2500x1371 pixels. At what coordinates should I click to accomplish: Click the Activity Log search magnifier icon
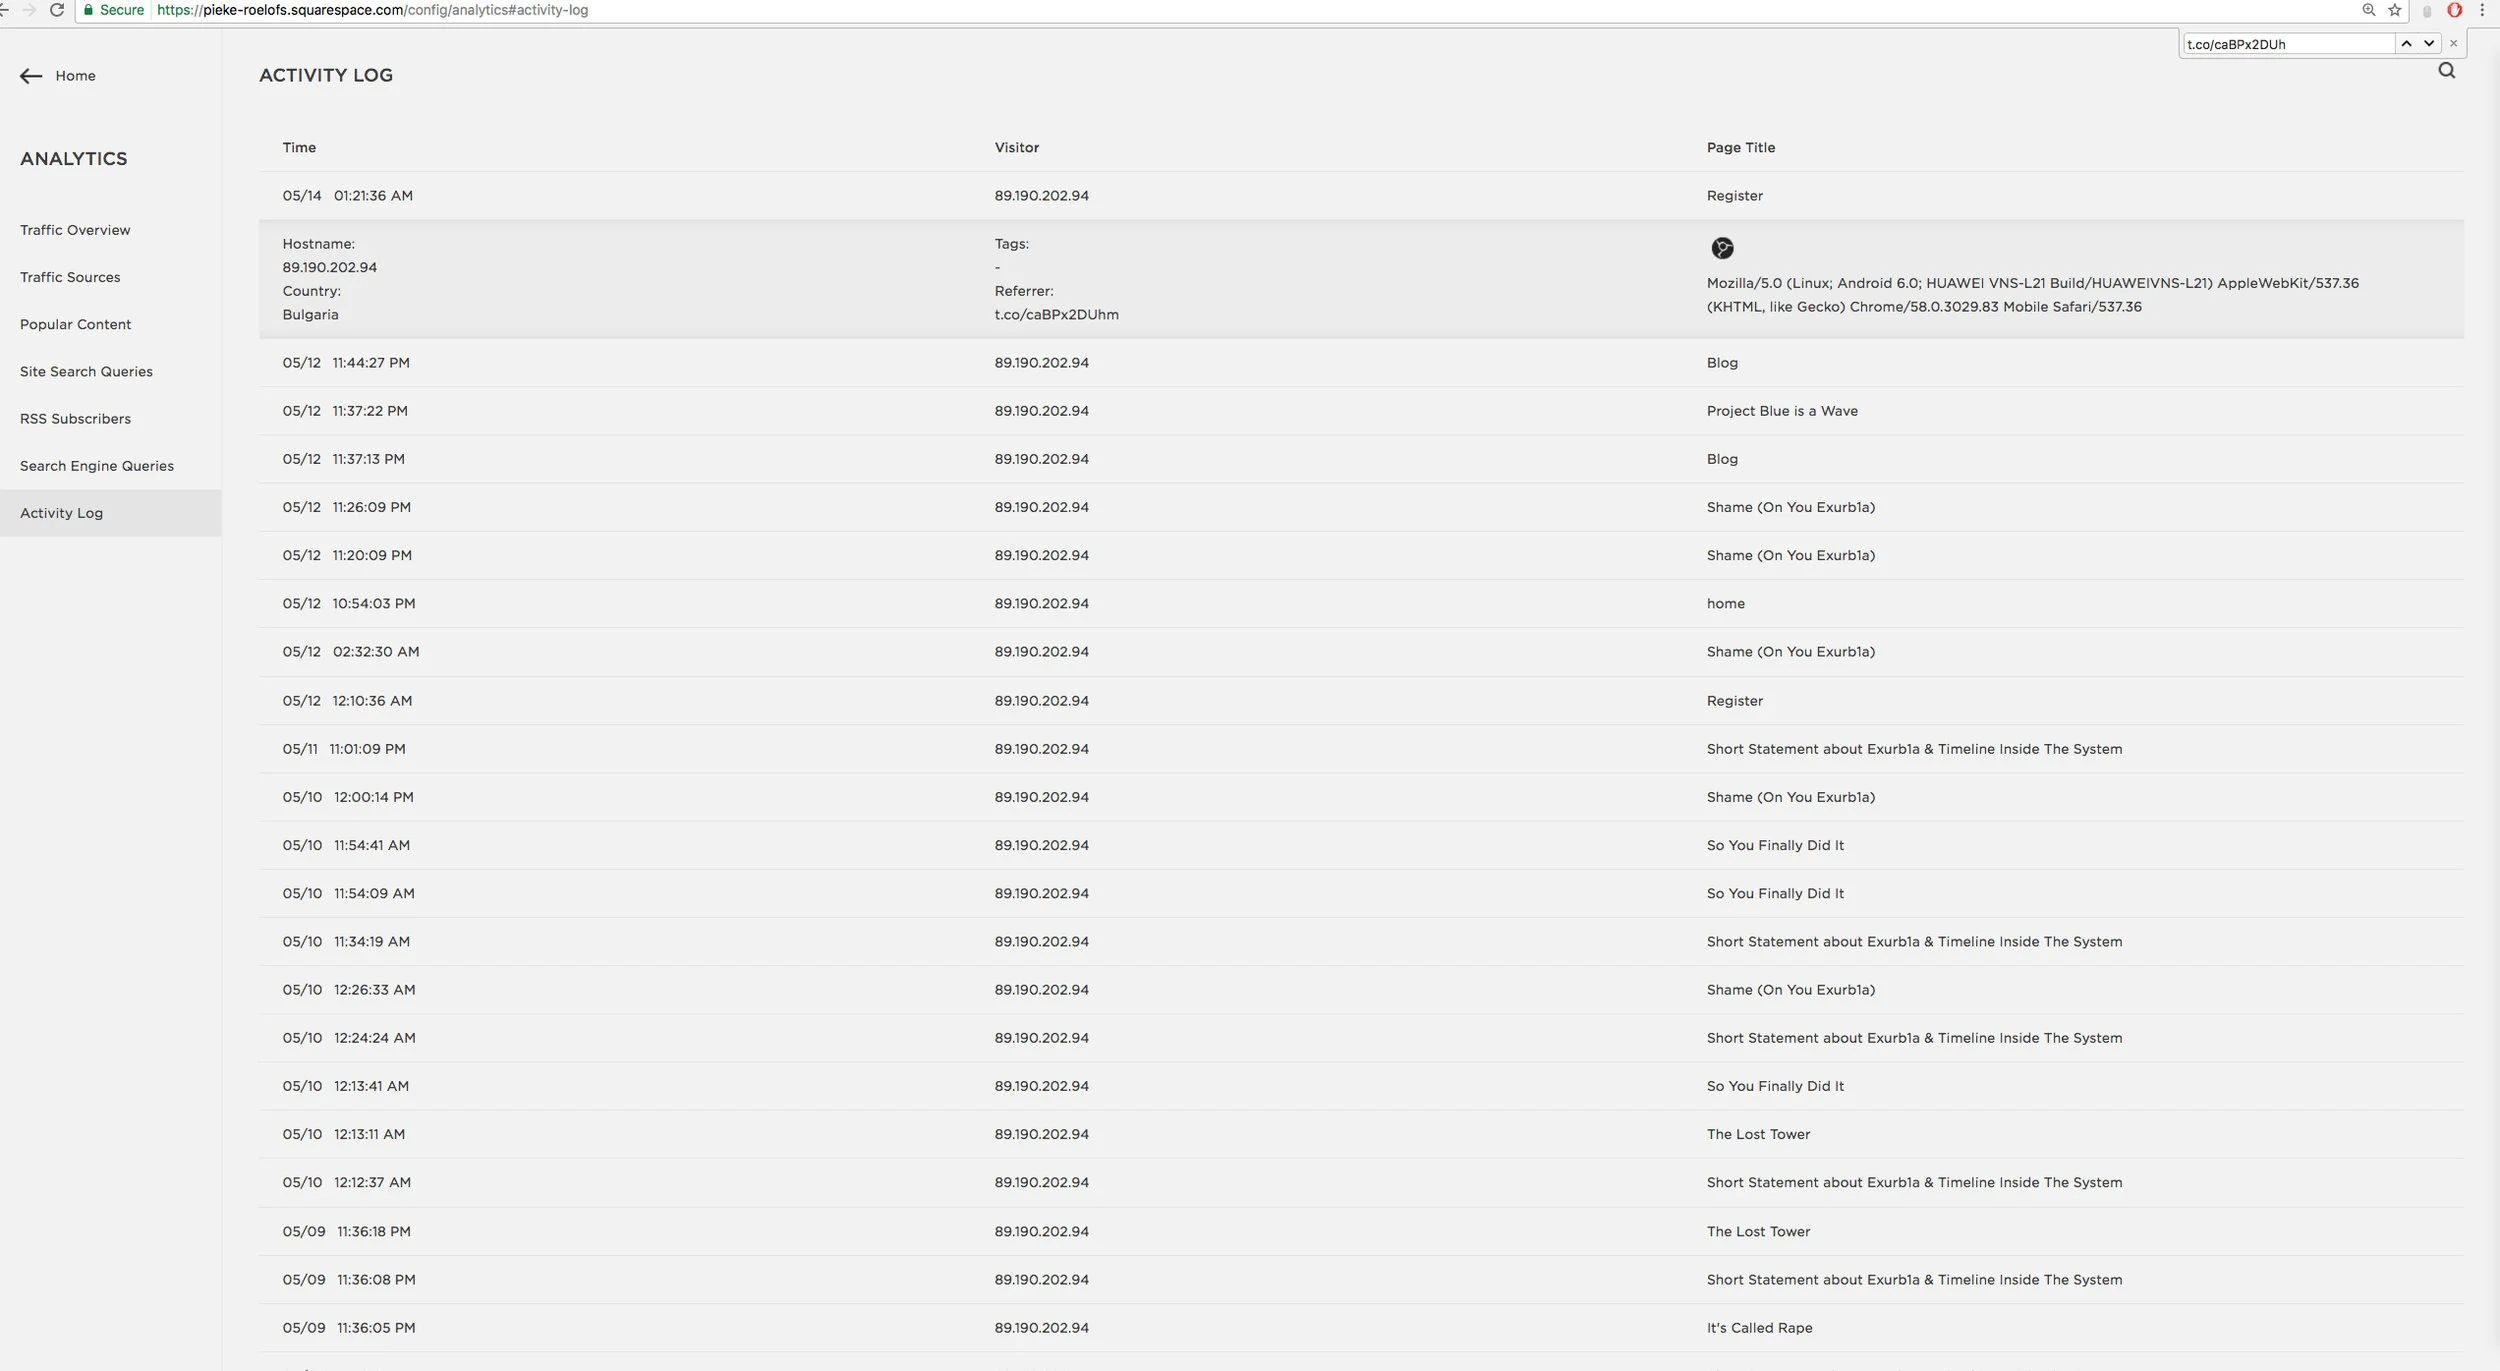tap(2446, 71)
